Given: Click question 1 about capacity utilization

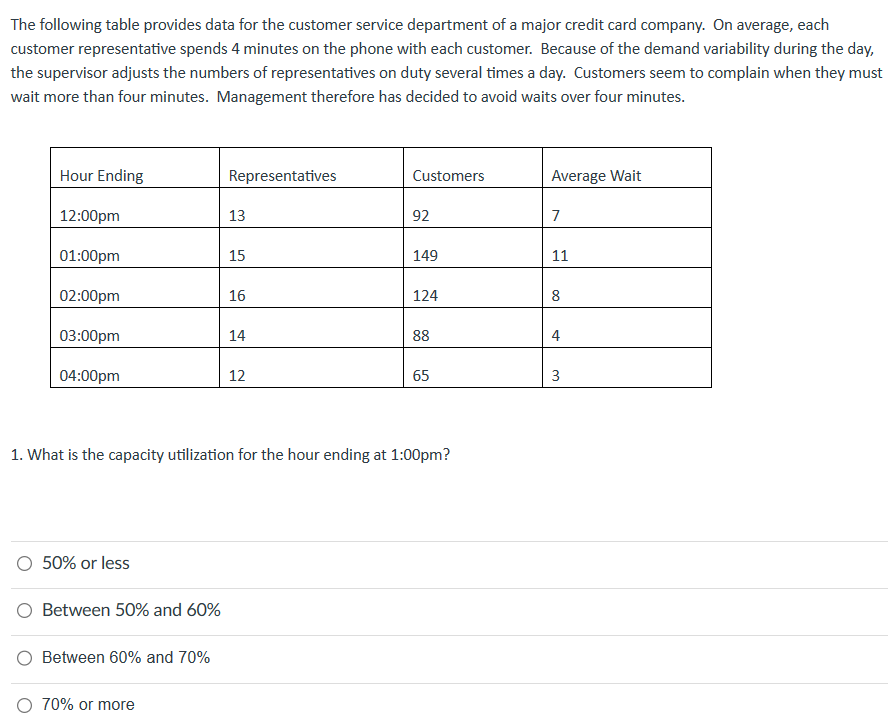Looking at the screenshot, I should pos(229,454).
